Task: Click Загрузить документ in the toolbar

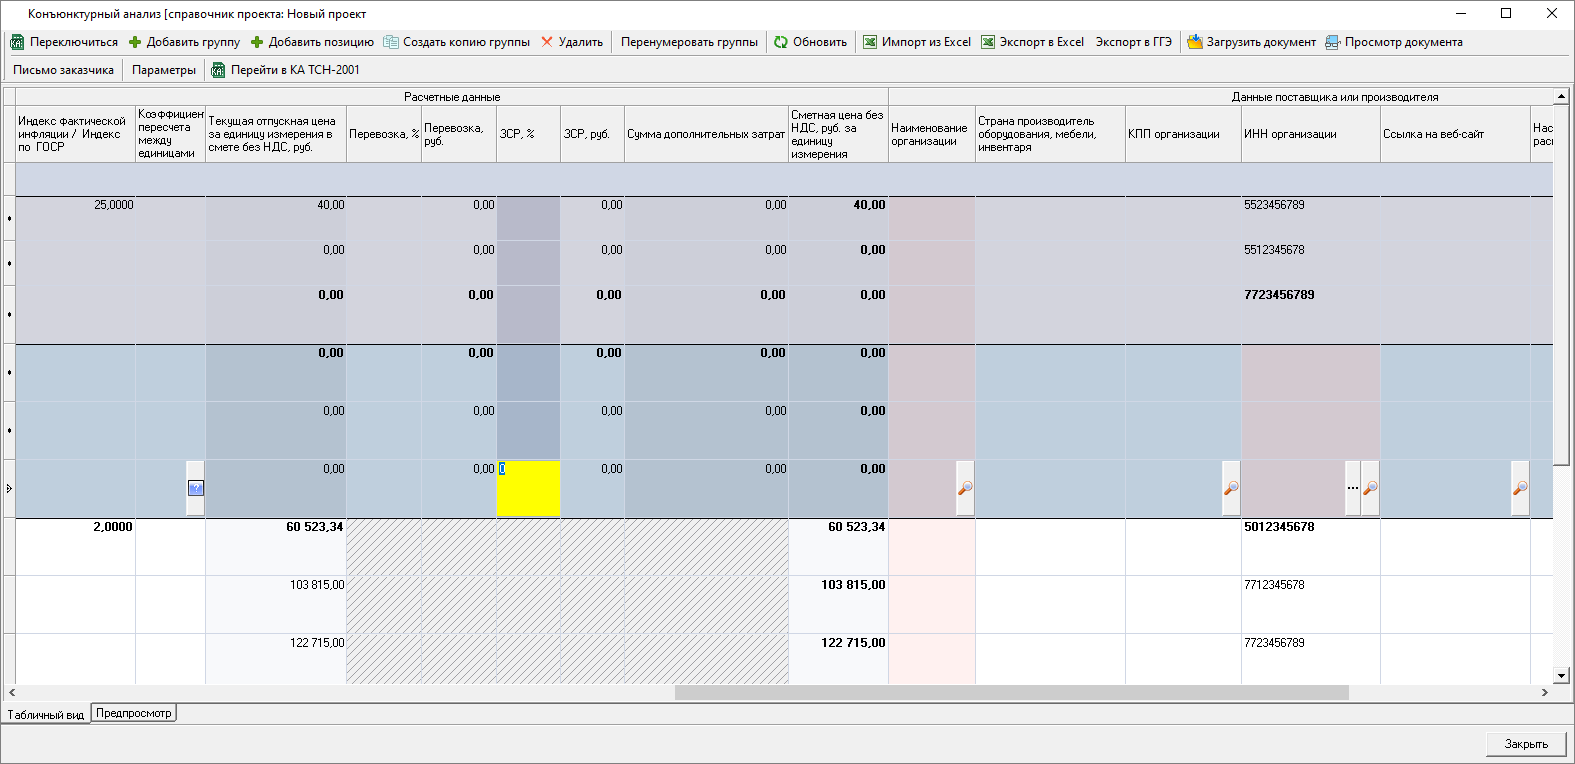Action: [1252, 42]
